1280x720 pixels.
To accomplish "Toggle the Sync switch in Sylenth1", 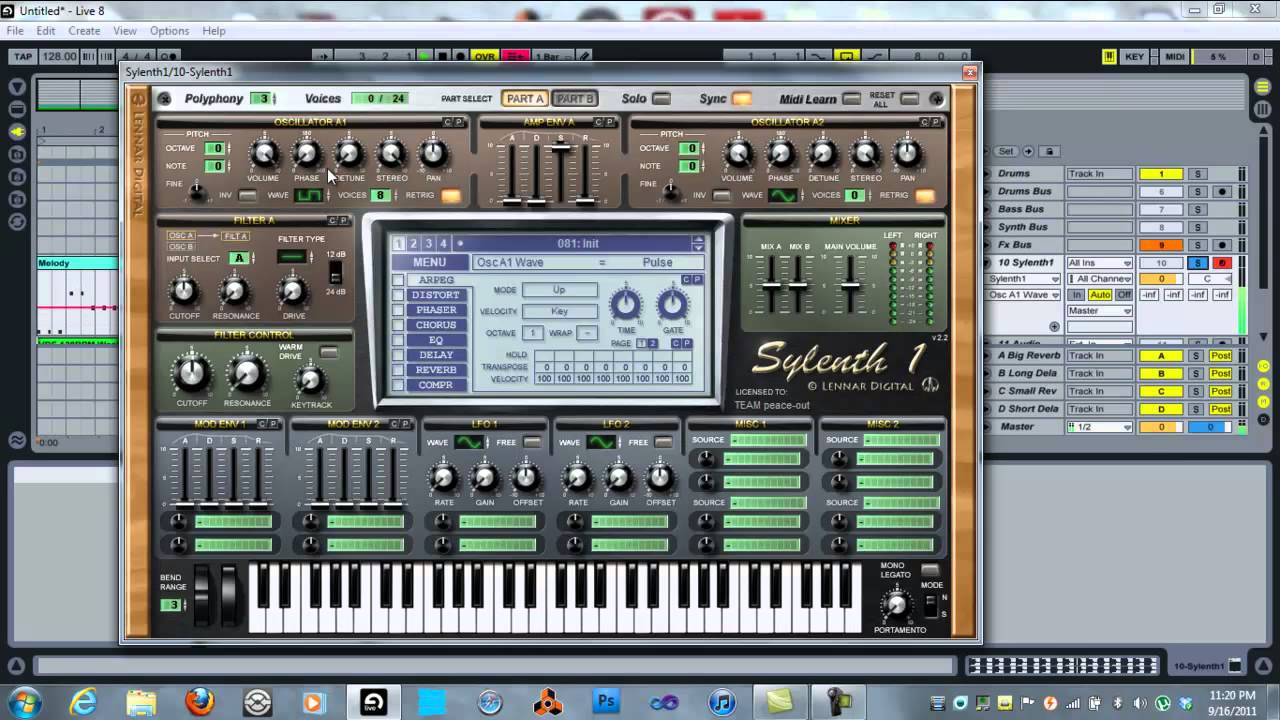I will (741, 99).
